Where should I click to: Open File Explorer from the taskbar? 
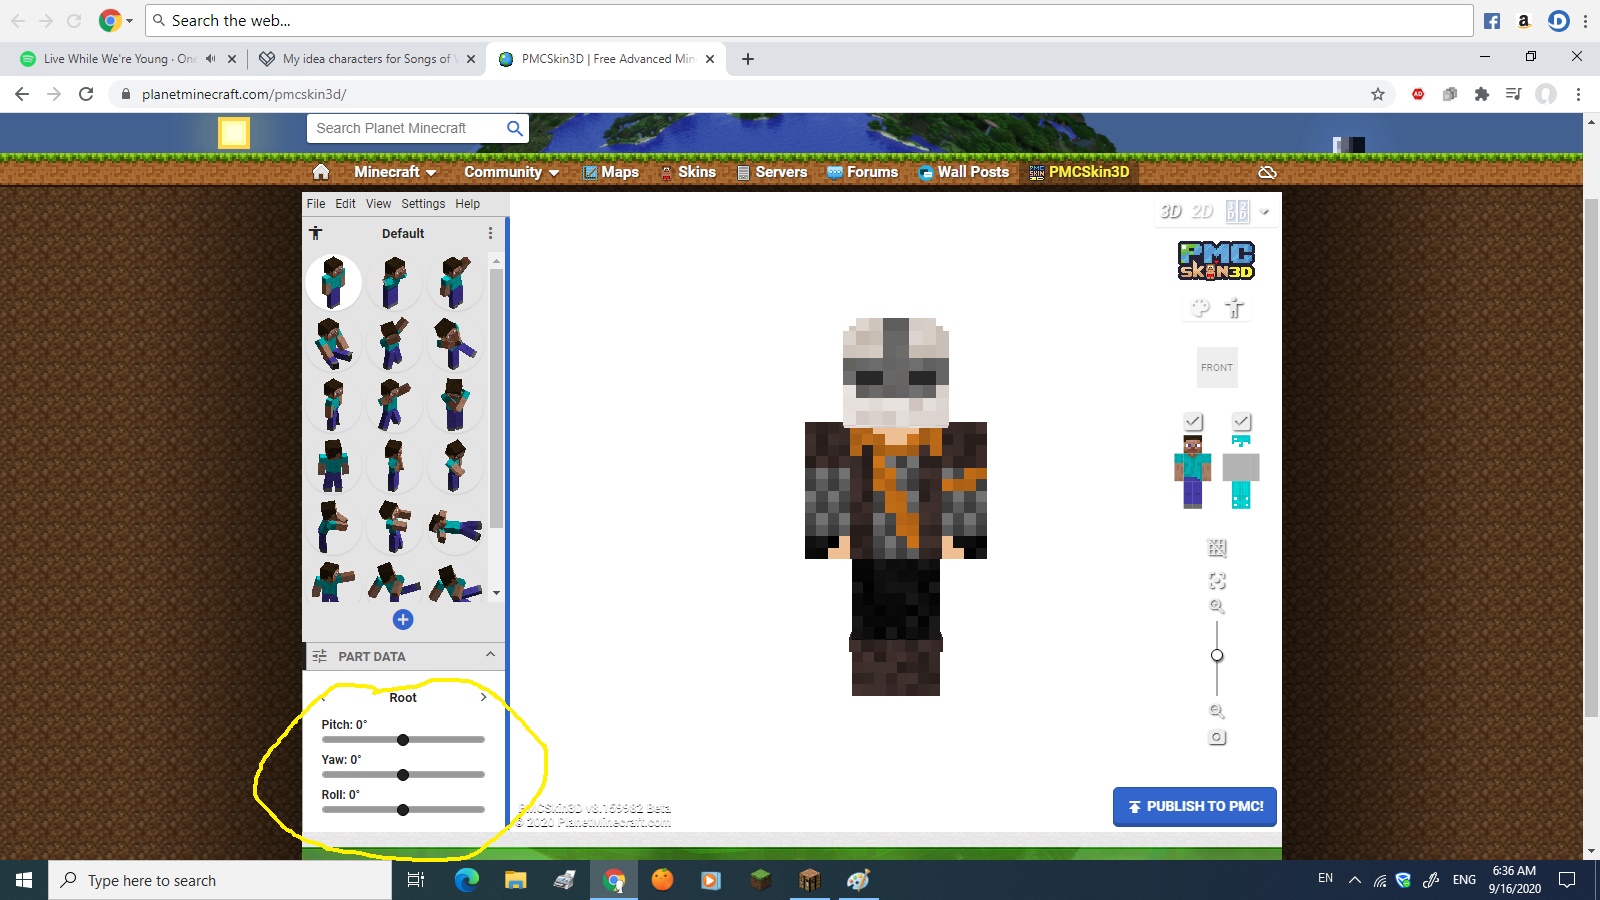coord(515,880)
